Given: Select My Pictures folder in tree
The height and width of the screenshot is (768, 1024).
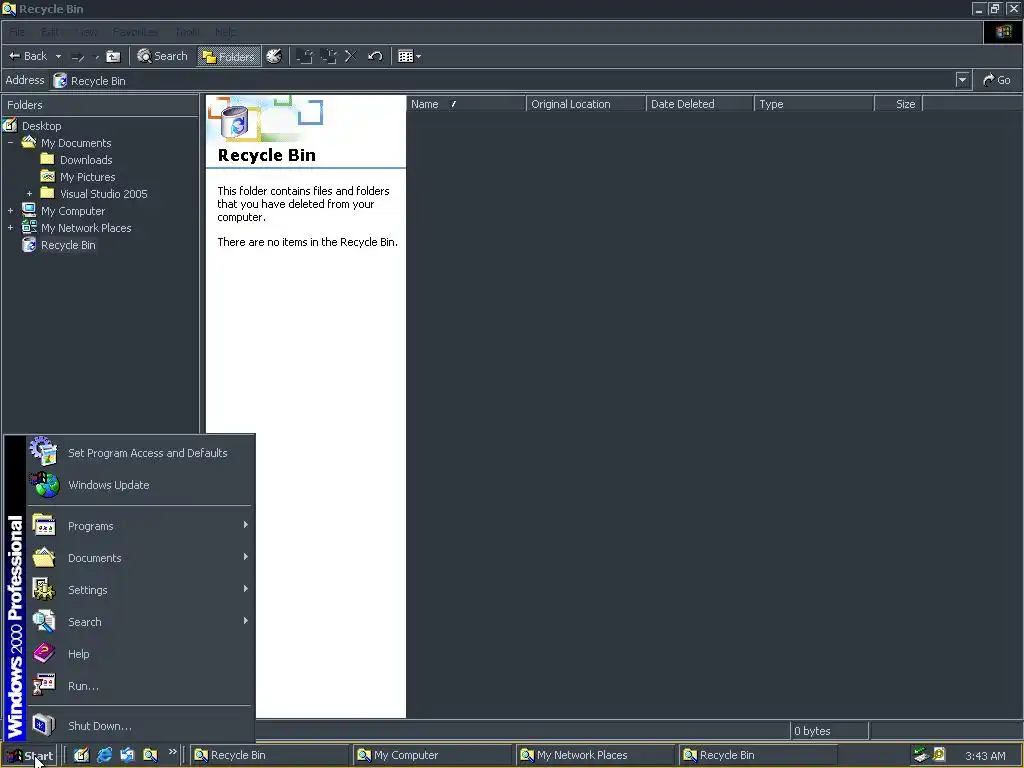Looking at the screenshot, I should (87, 177).
